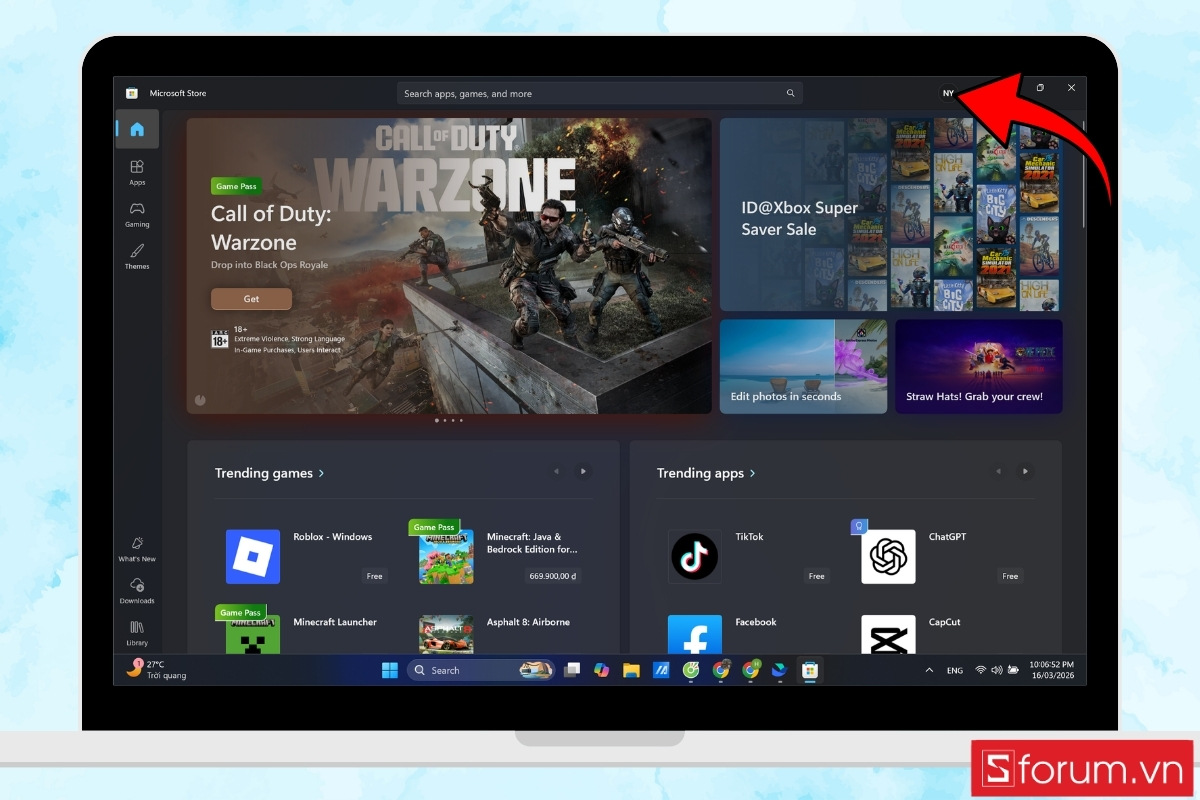The image size is (1200, 800).
Task: Open the Minecraft: Java & Bedrock Edition title text
Action: pos(532,543)
